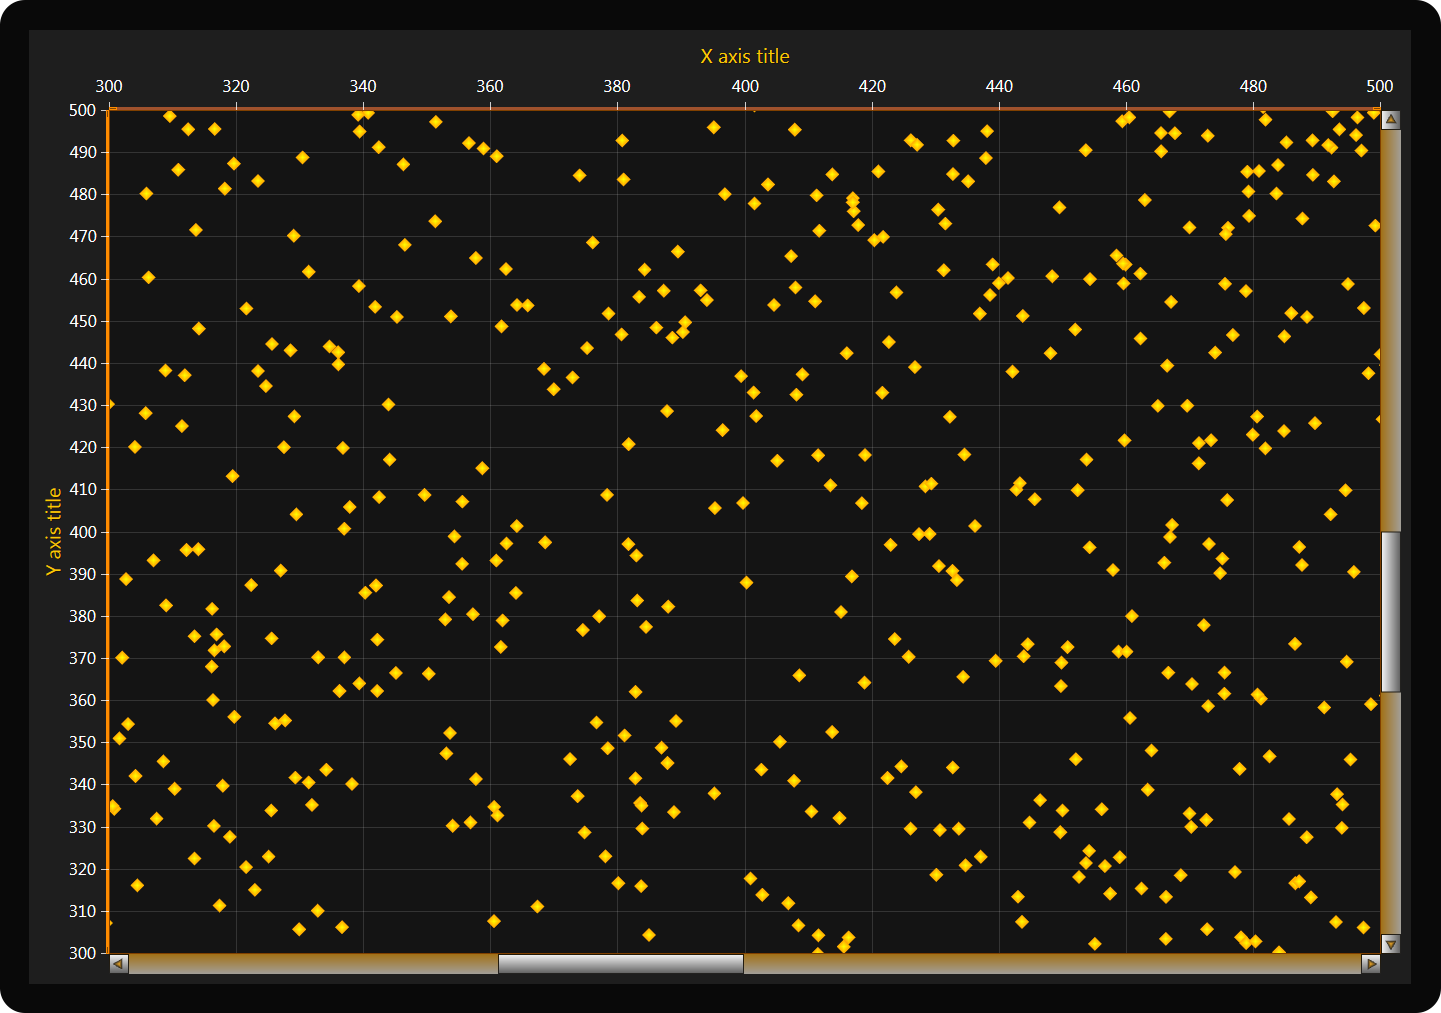Click the 400 tick label on Y axis

[83, 532]
